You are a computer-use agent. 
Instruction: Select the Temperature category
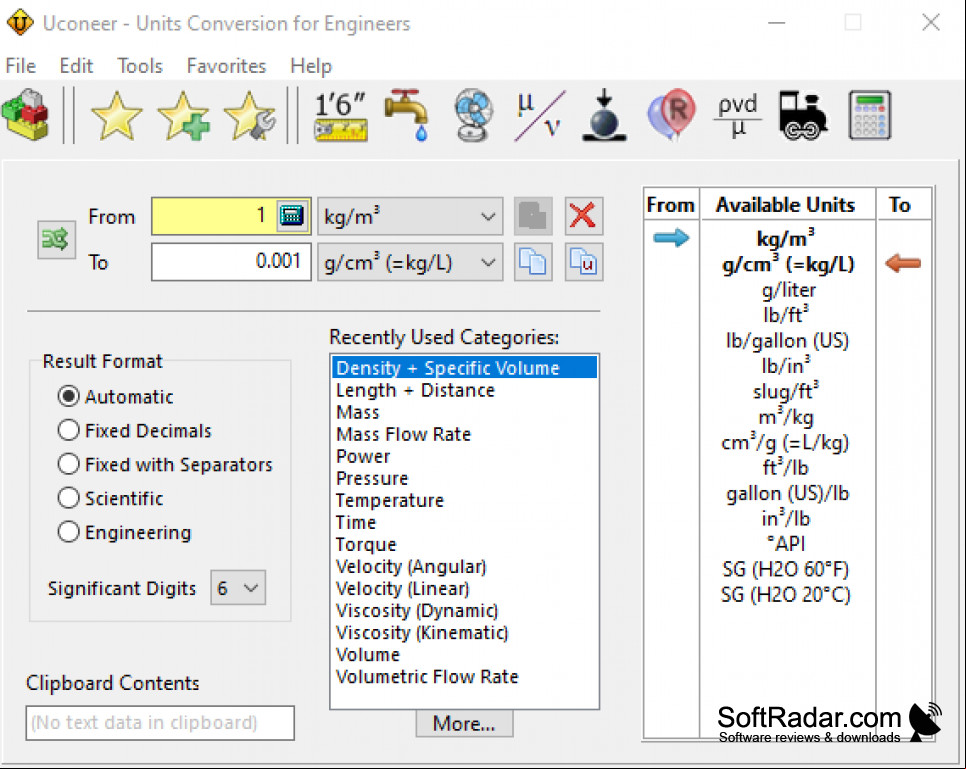[465, 500]
